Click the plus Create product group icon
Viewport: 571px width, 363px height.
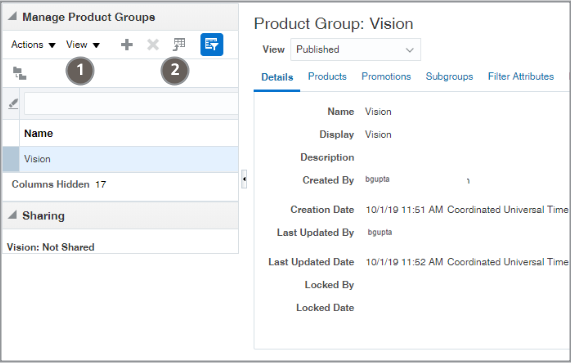point(127,45)
